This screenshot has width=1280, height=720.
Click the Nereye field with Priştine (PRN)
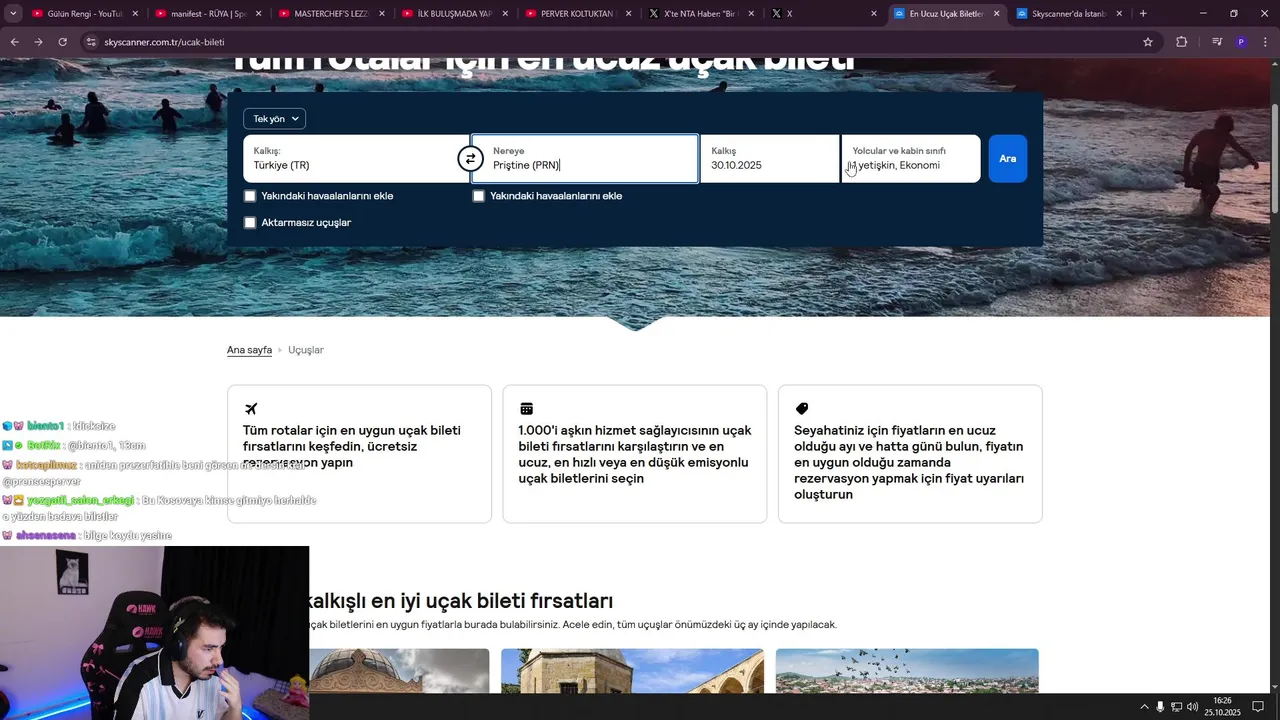click(x=585, y=159)
